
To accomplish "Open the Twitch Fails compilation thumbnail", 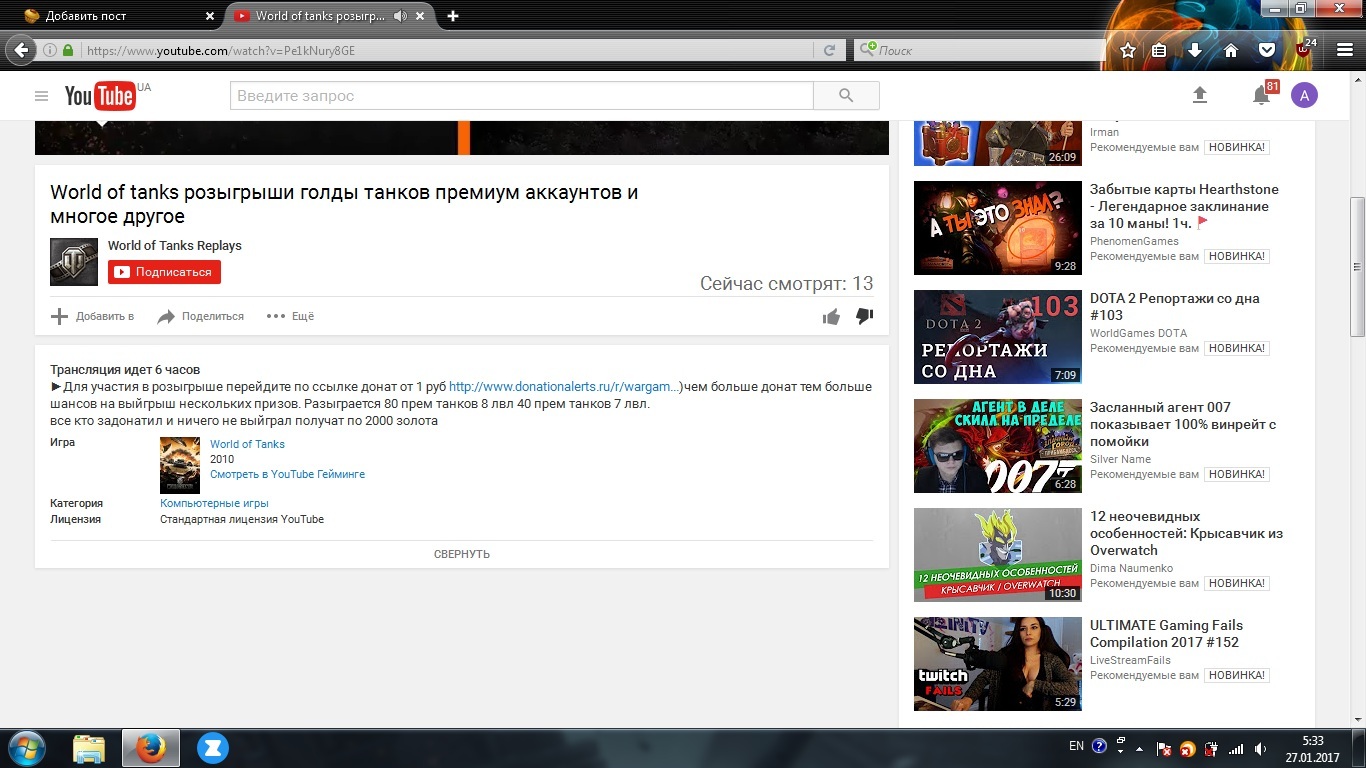I will tap(998, 664).
